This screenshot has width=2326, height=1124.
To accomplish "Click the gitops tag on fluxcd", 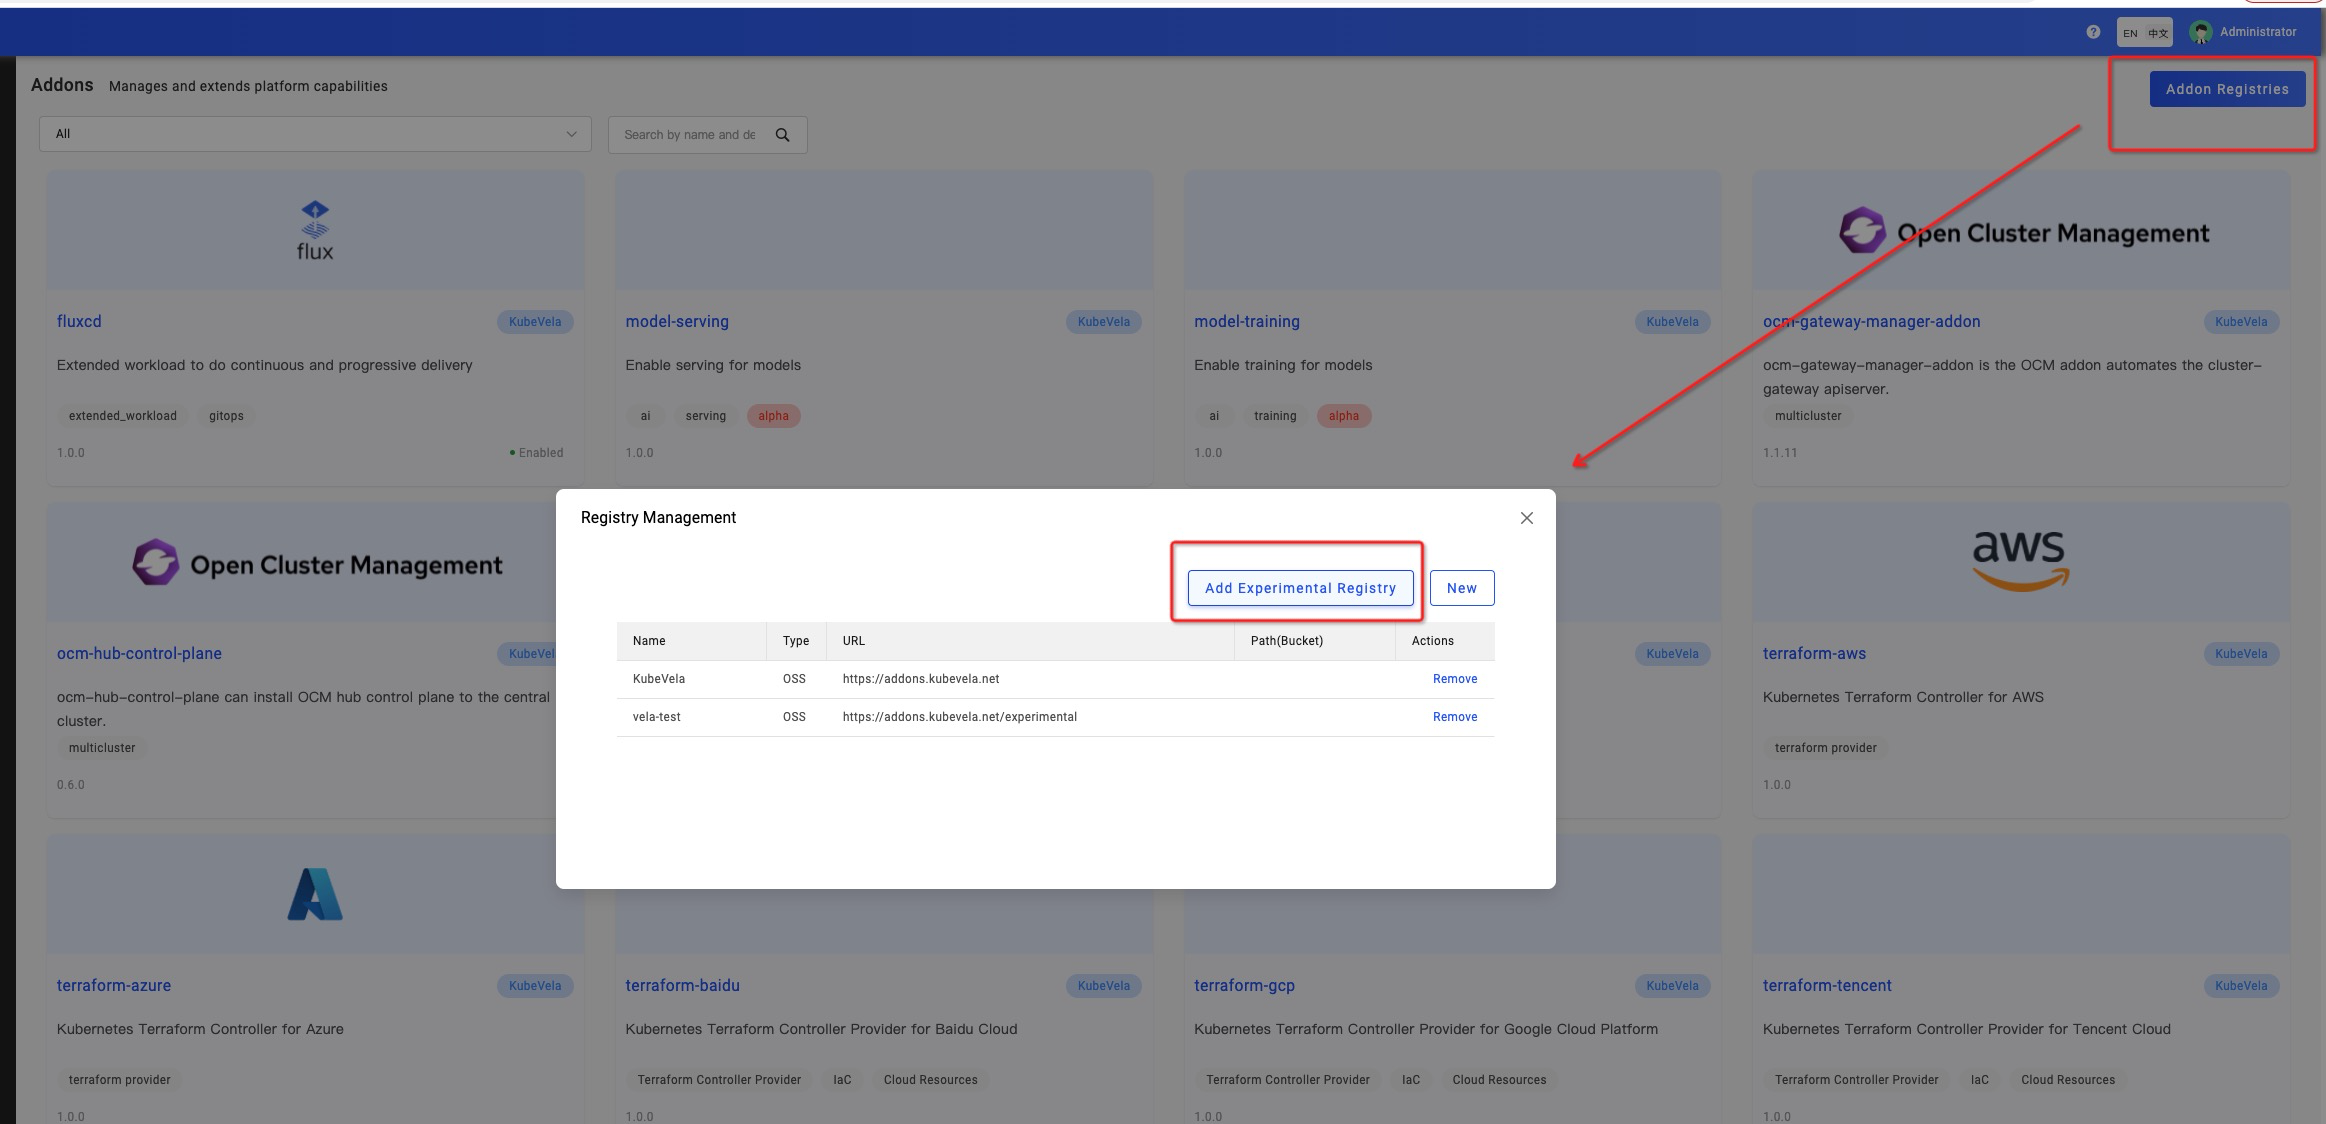I will click(226, 416).
